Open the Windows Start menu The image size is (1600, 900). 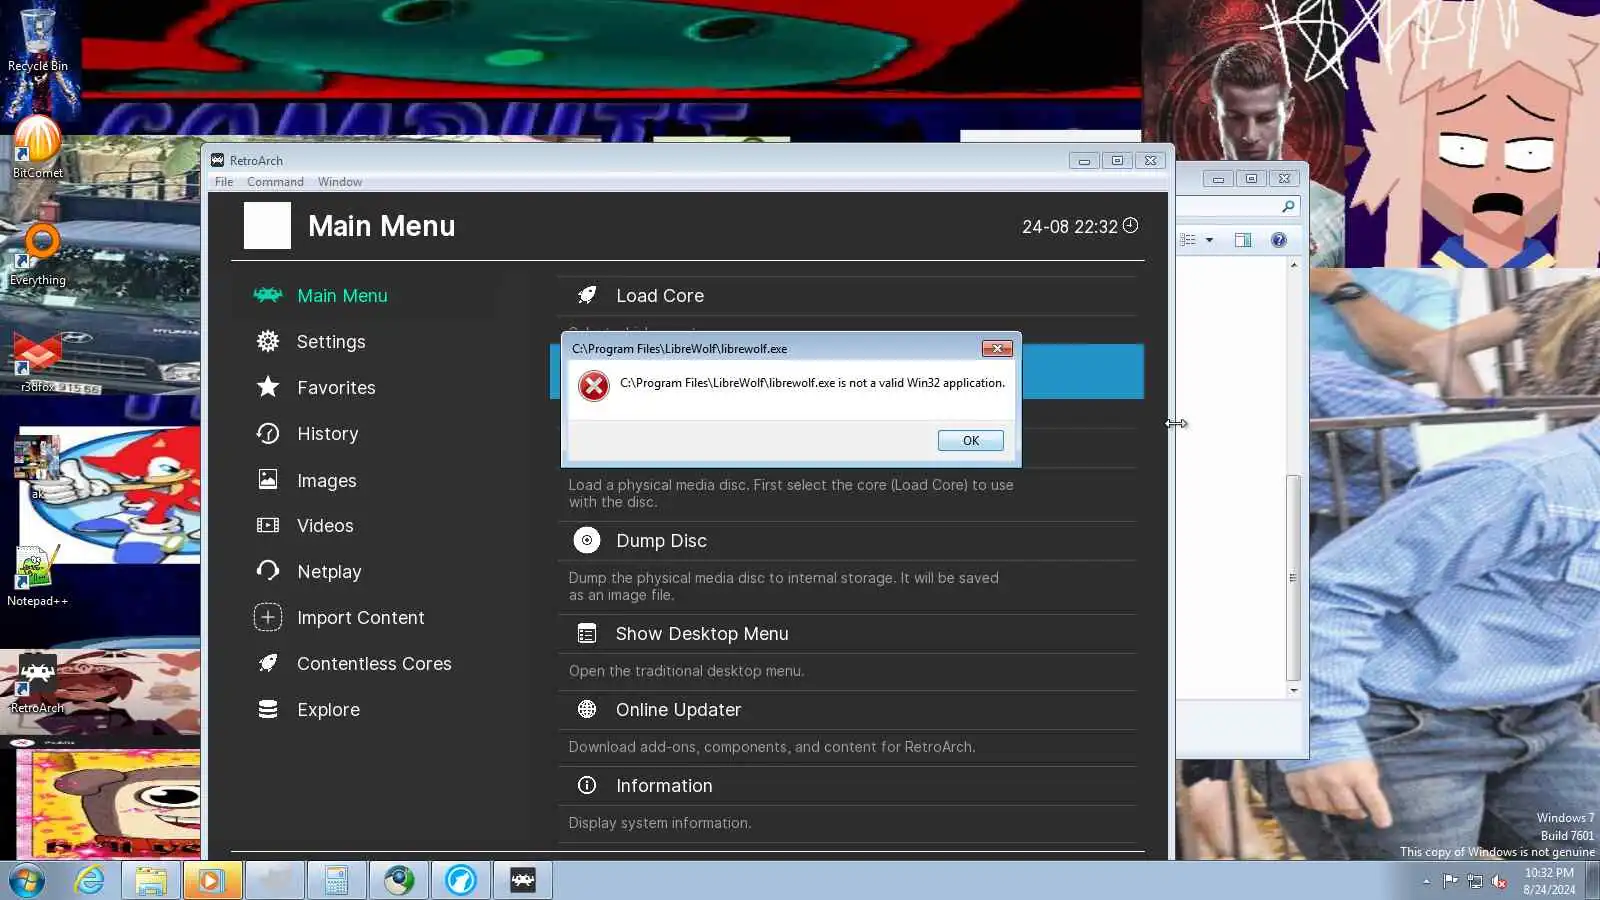click(x=27, y=881)
